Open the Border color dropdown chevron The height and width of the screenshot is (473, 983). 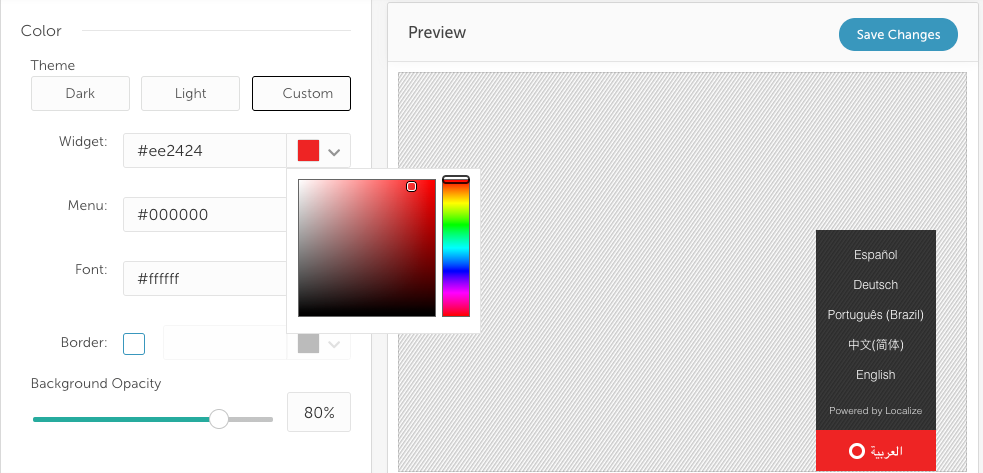[x=334, y=344]
